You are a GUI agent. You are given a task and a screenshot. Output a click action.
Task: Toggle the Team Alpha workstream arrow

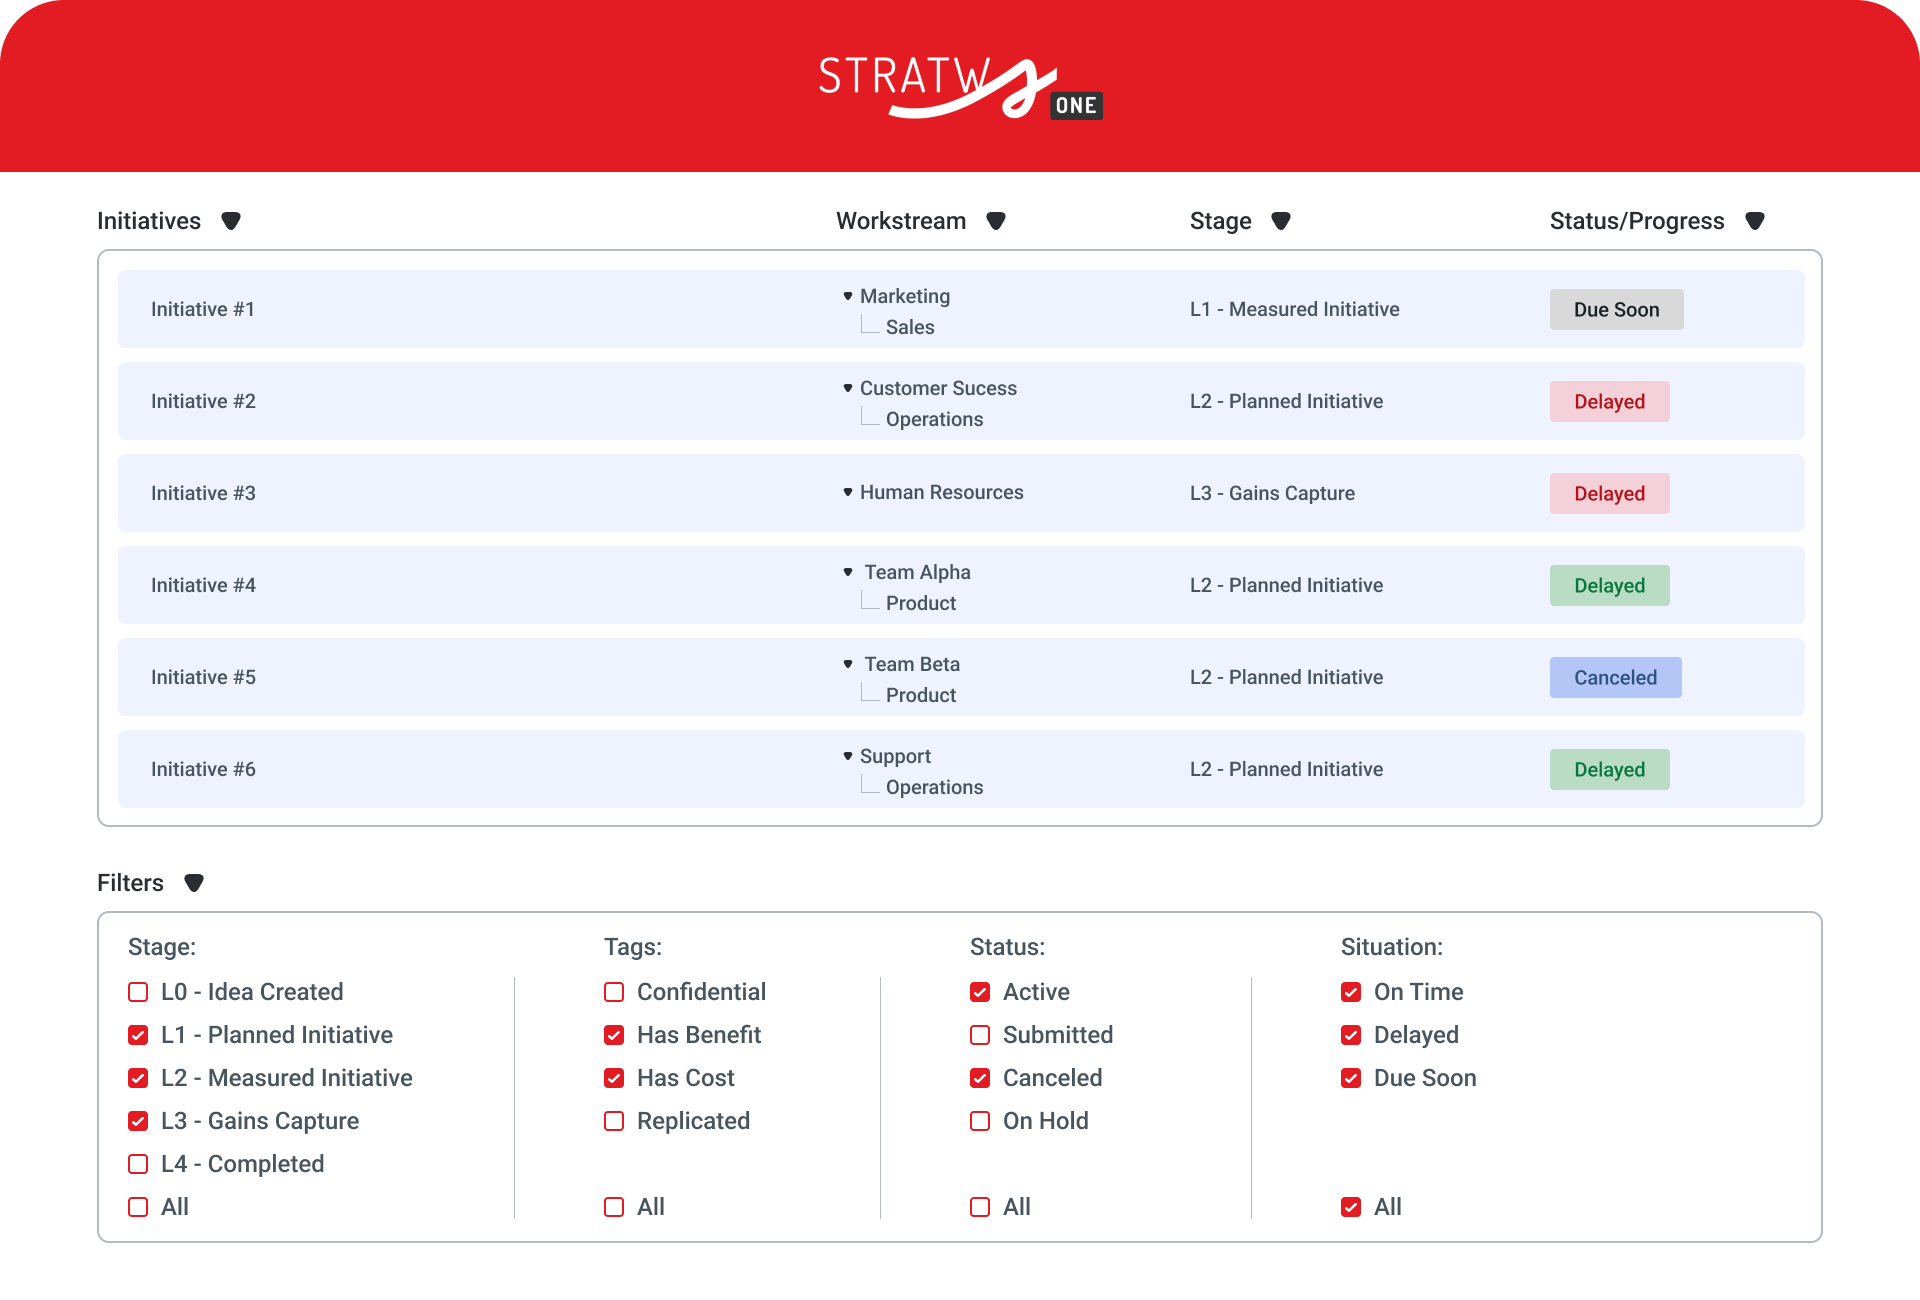click(848, 572)
